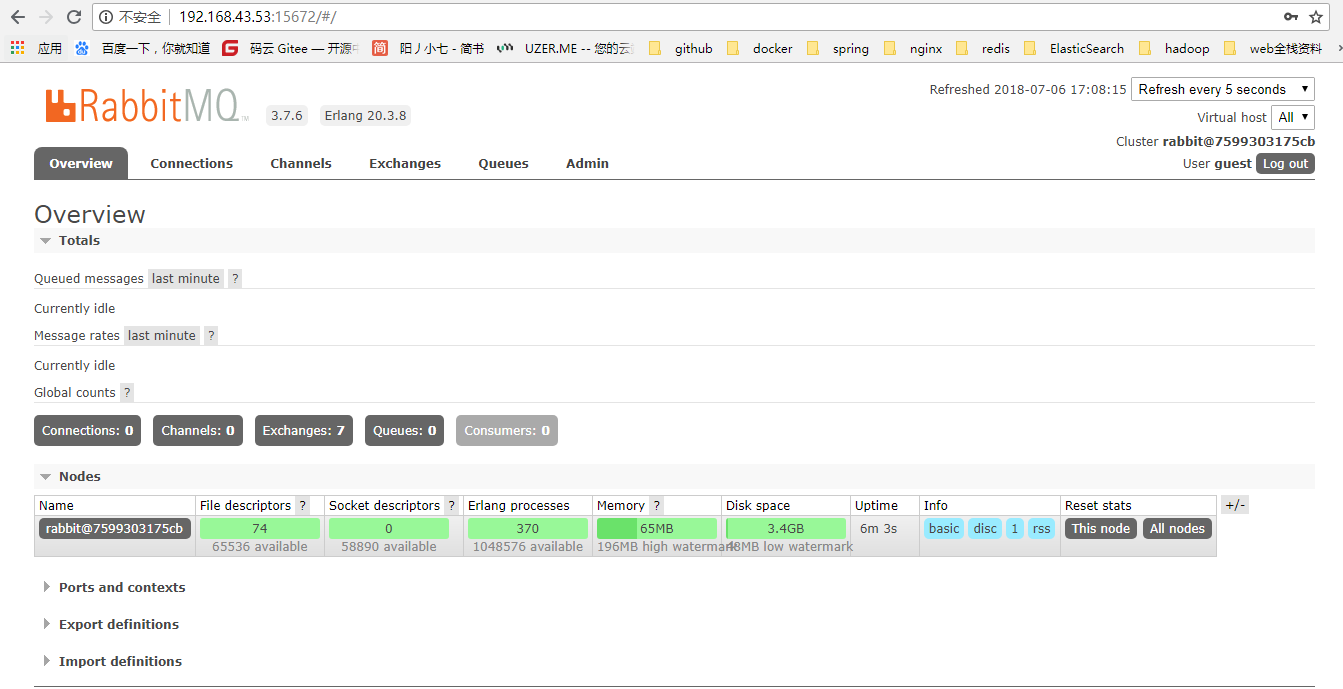This screenshot has width=1343, height=689.
Task: Click the Memory 65MB usage bar
Action: click(657, 529)
